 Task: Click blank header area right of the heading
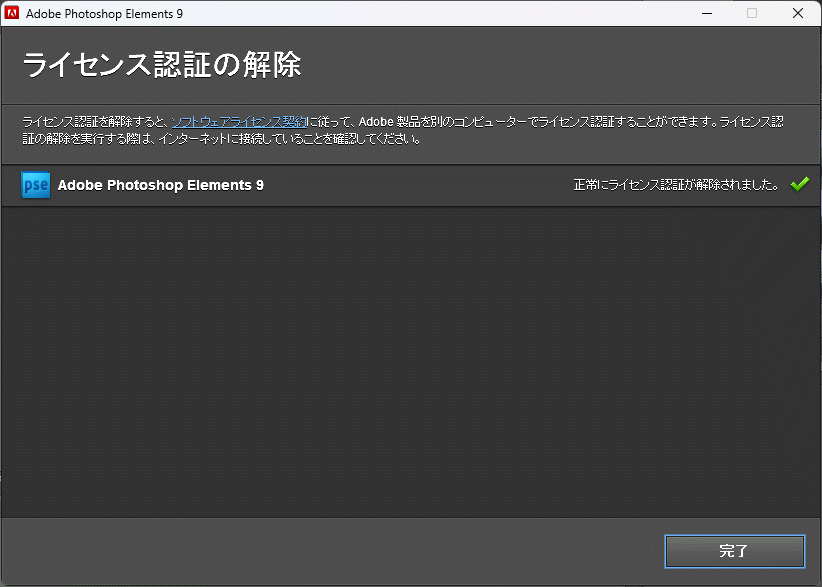point(560,65)
